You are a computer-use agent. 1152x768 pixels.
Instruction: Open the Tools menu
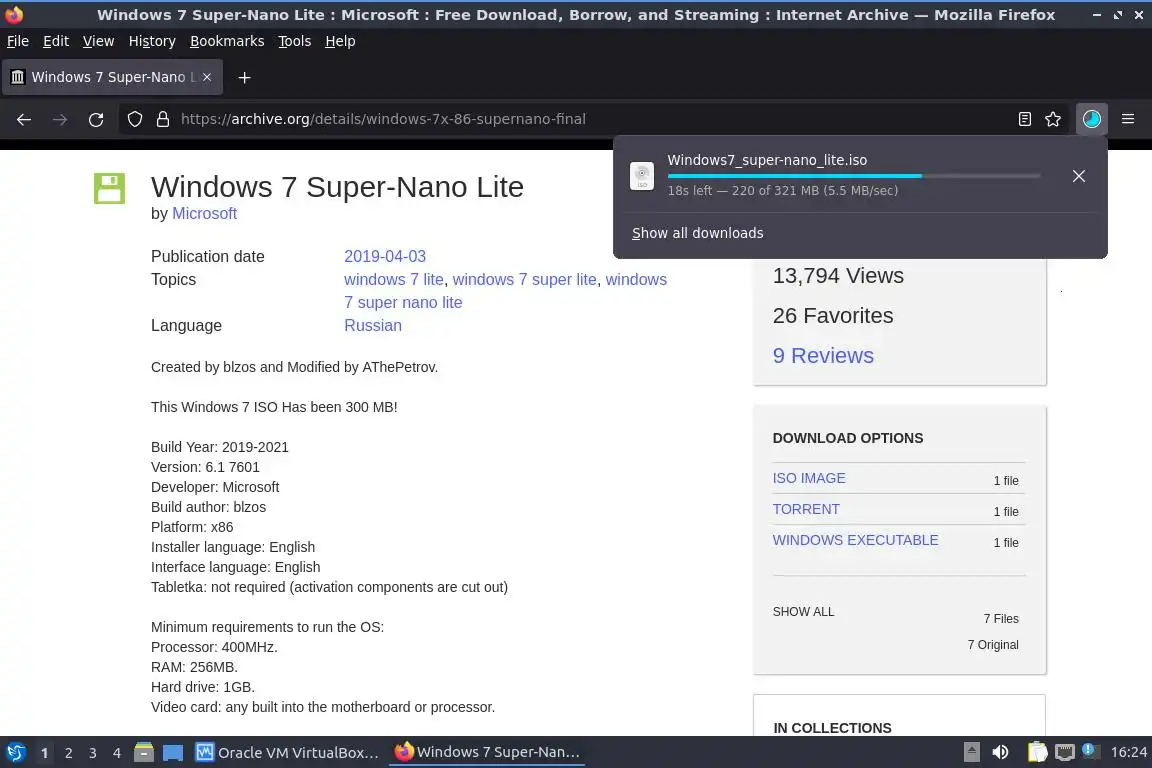295,41
